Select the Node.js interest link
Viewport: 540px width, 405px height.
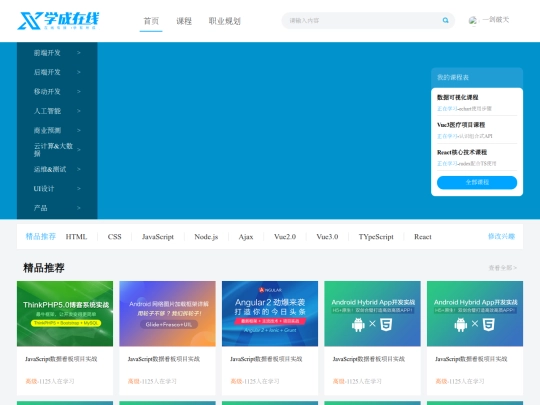pyautogui.click(x=206, y=237)
